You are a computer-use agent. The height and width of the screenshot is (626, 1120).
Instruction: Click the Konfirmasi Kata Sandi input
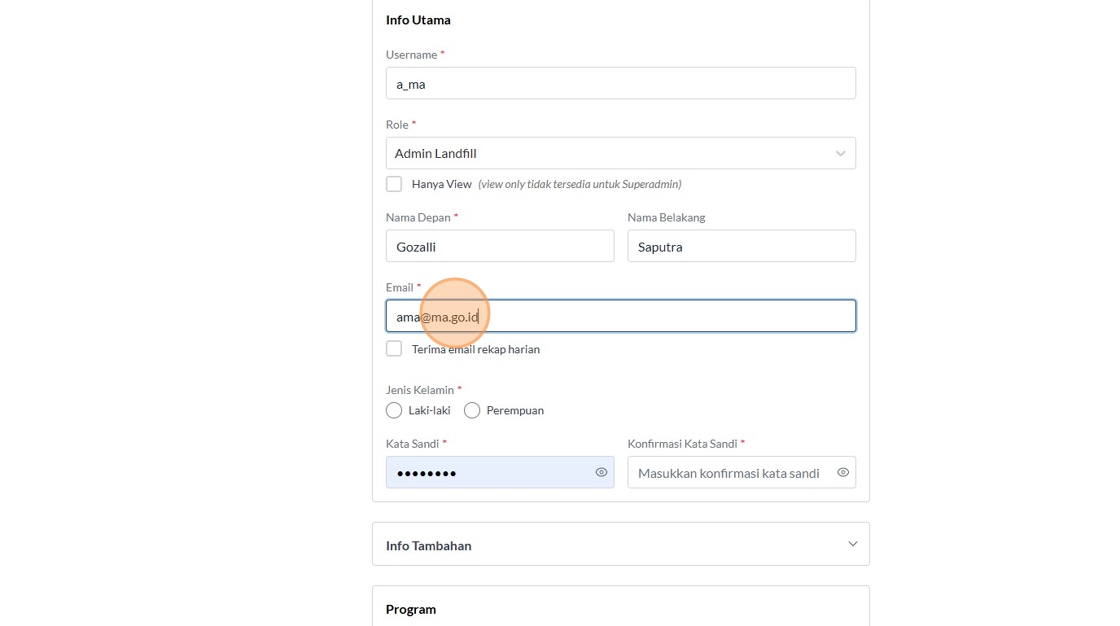pos(728,472)
